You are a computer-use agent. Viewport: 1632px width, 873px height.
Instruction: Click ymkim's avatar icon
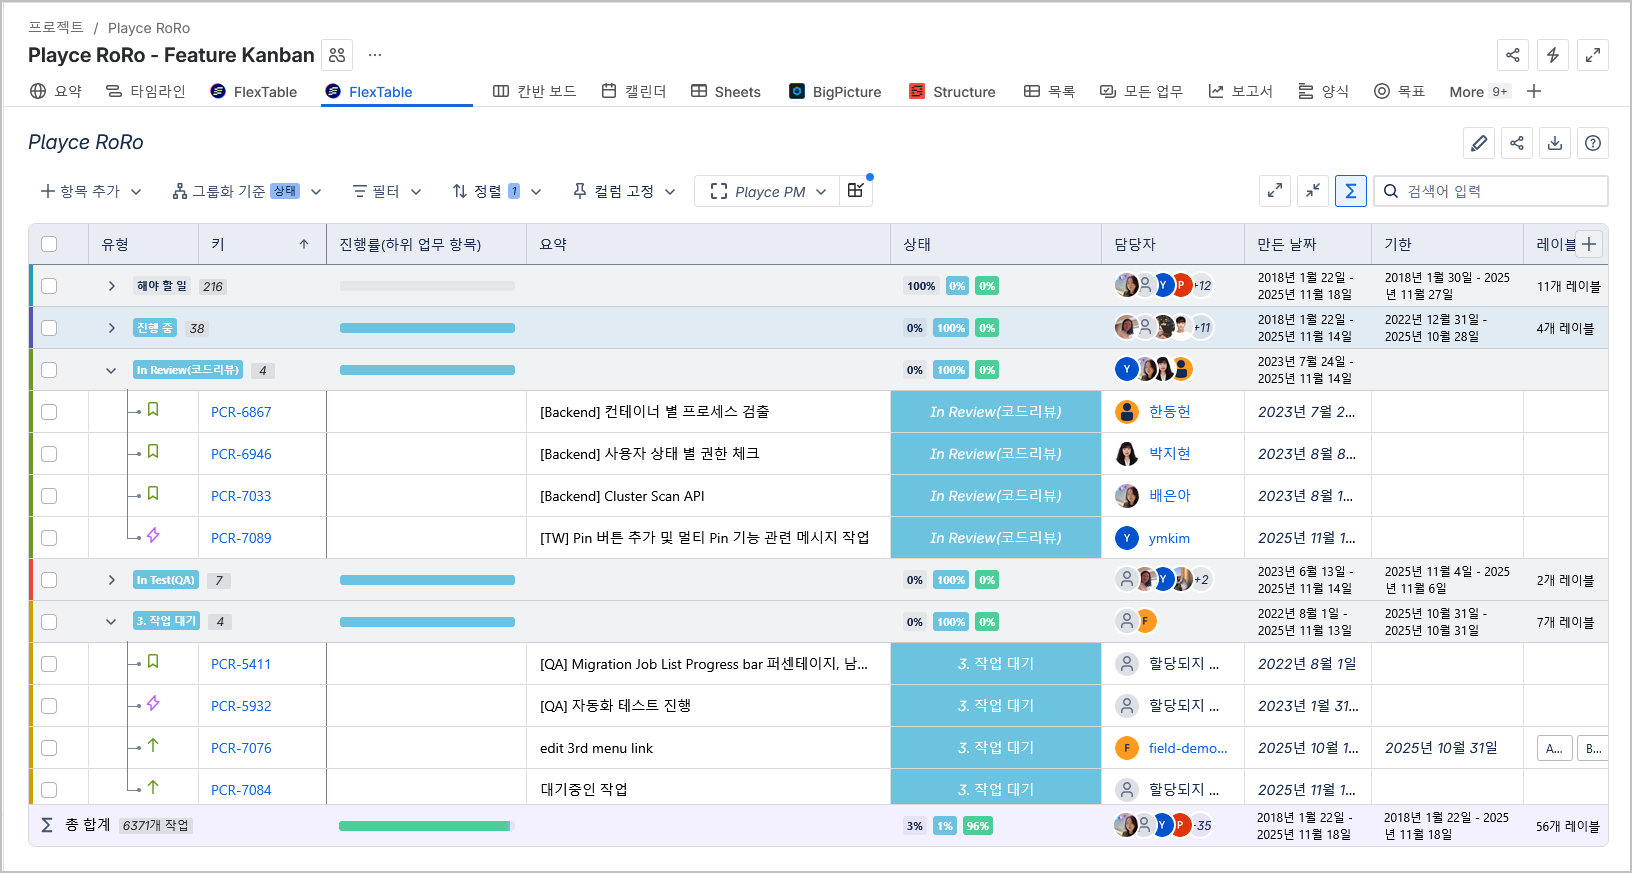coord(1127,538)
